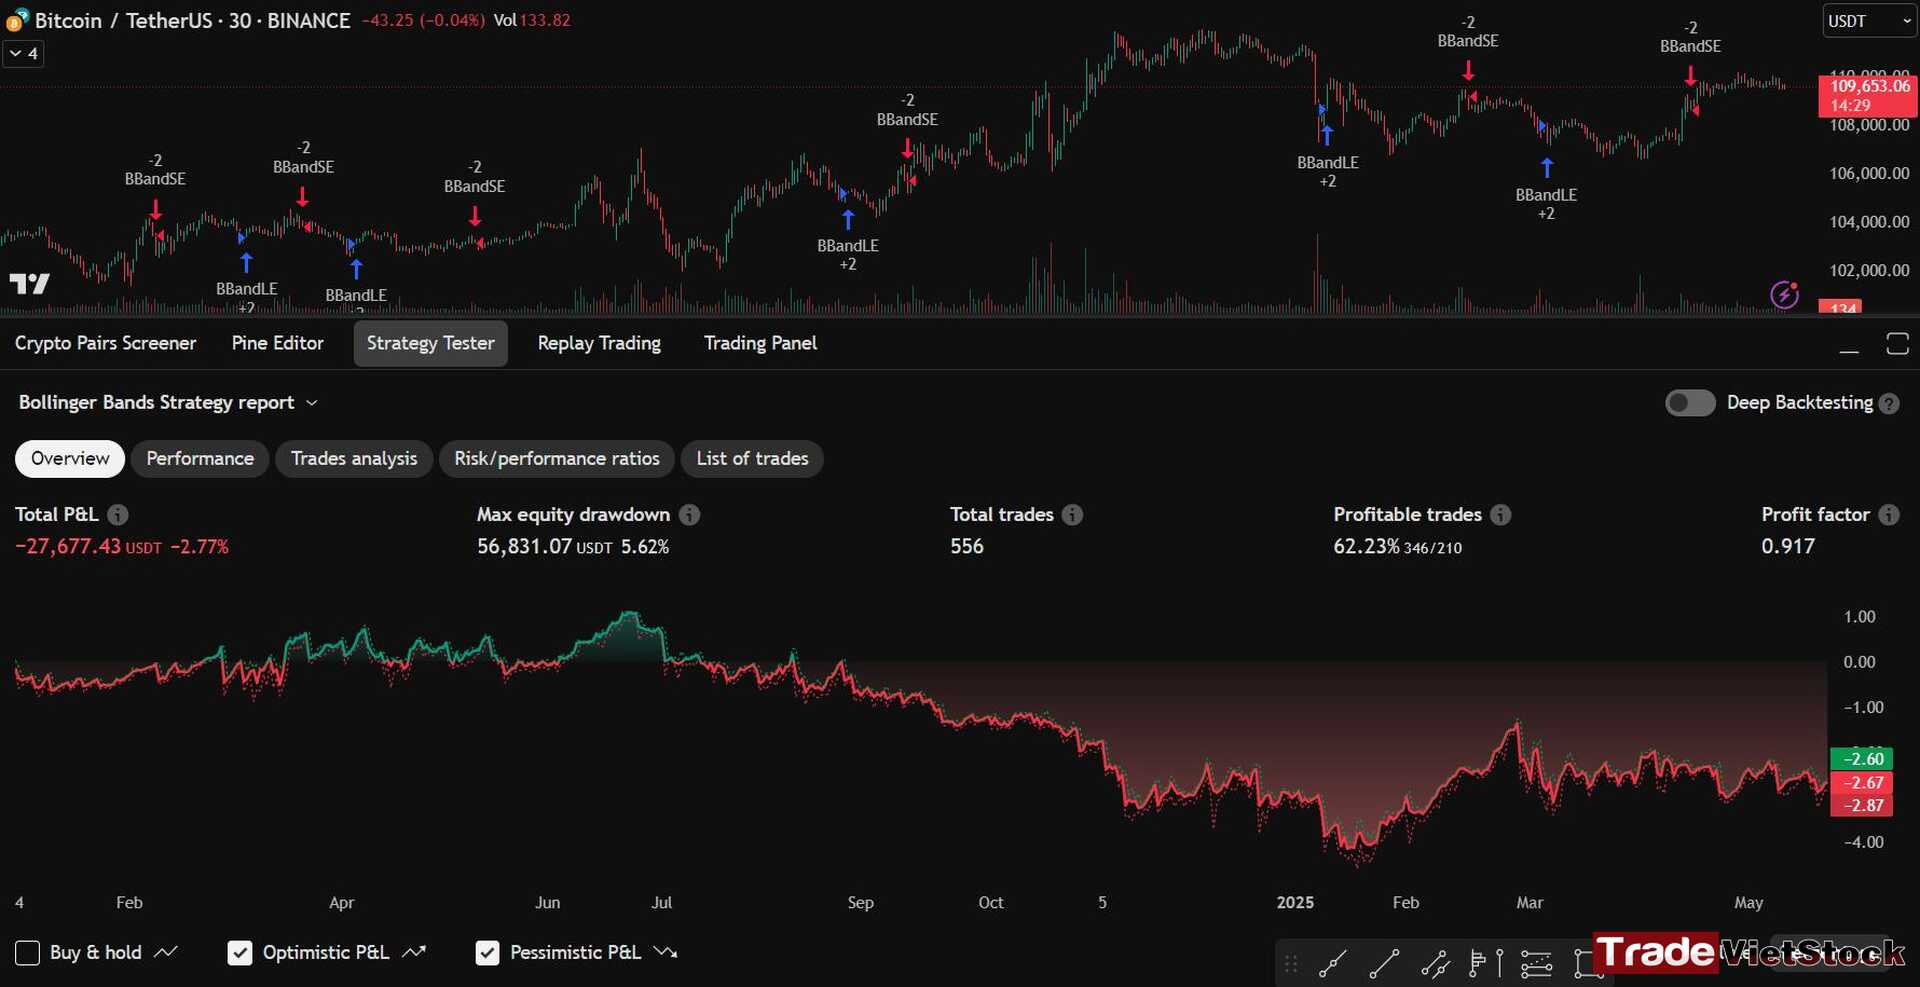Maximize the strategy tester panel

(1897, 344)
